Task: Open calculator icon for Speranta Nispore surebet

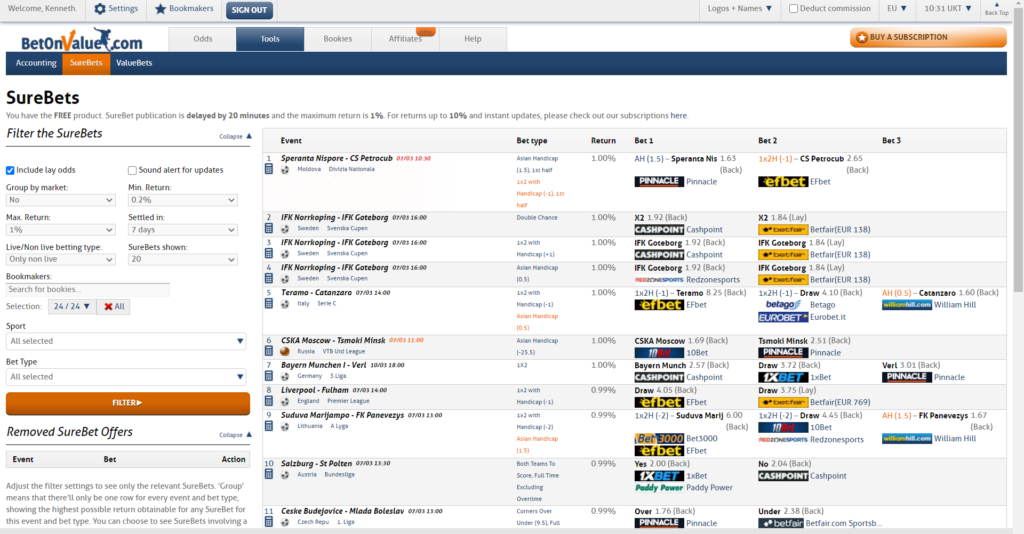Action: [268, 170]
